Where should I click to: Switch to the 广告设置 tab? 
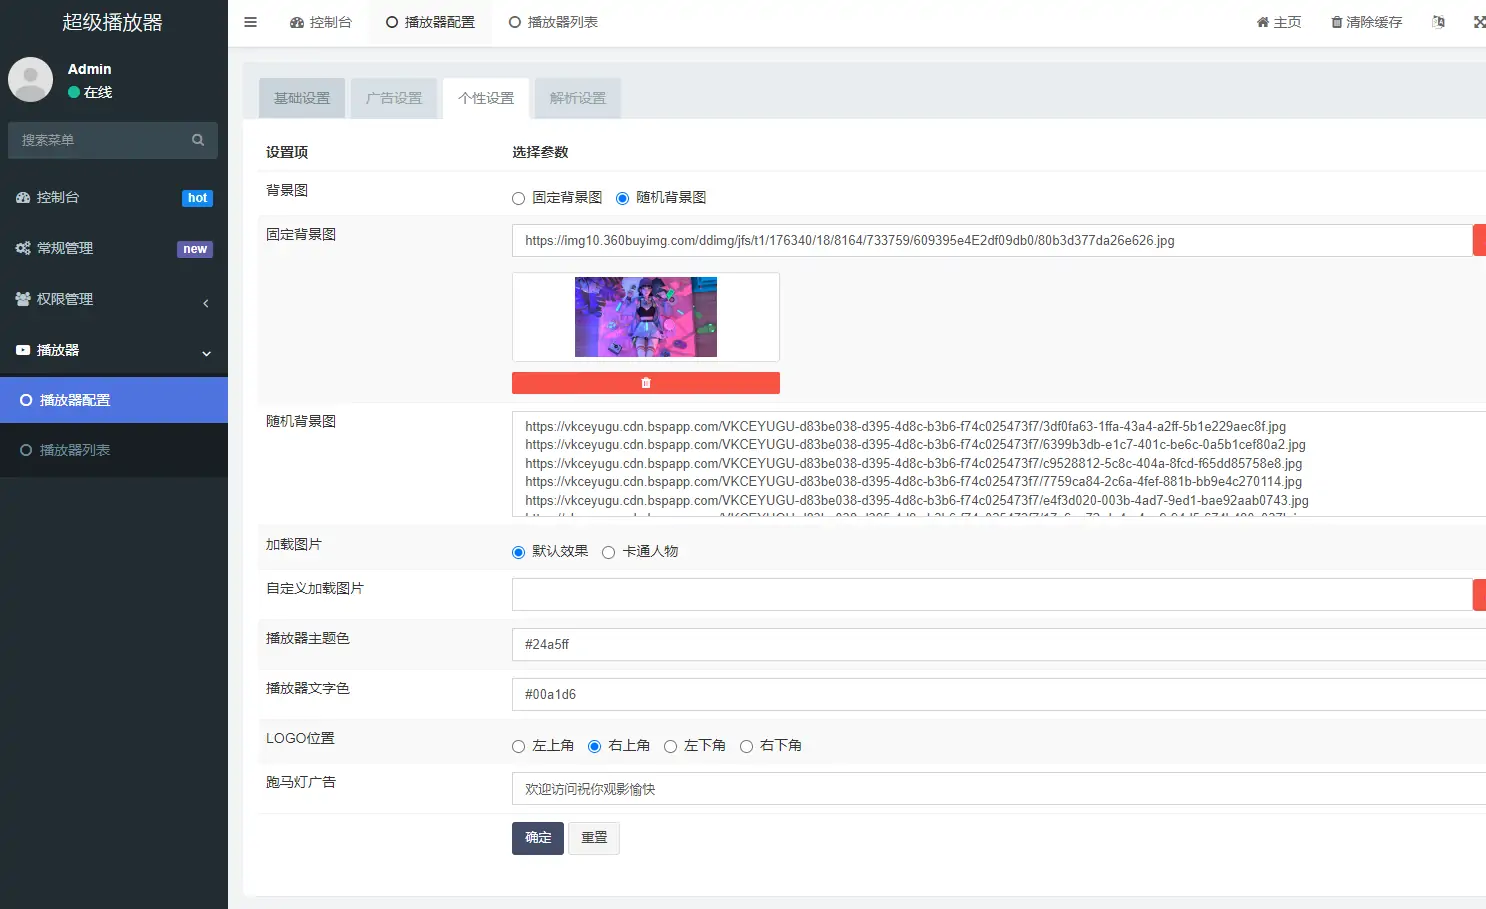[394, 97]
